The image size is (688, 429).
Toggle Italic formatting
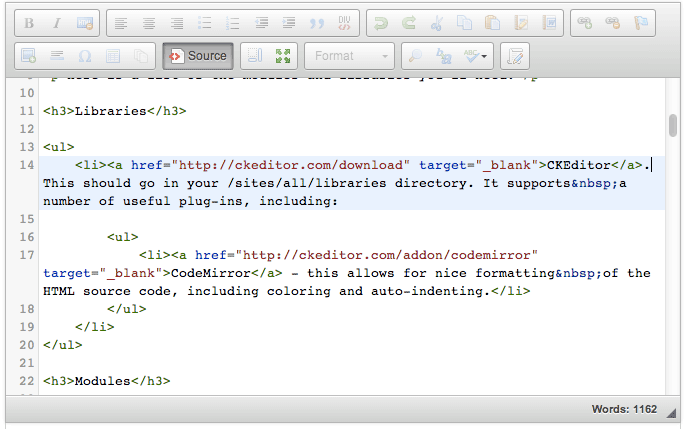[57, 23]
